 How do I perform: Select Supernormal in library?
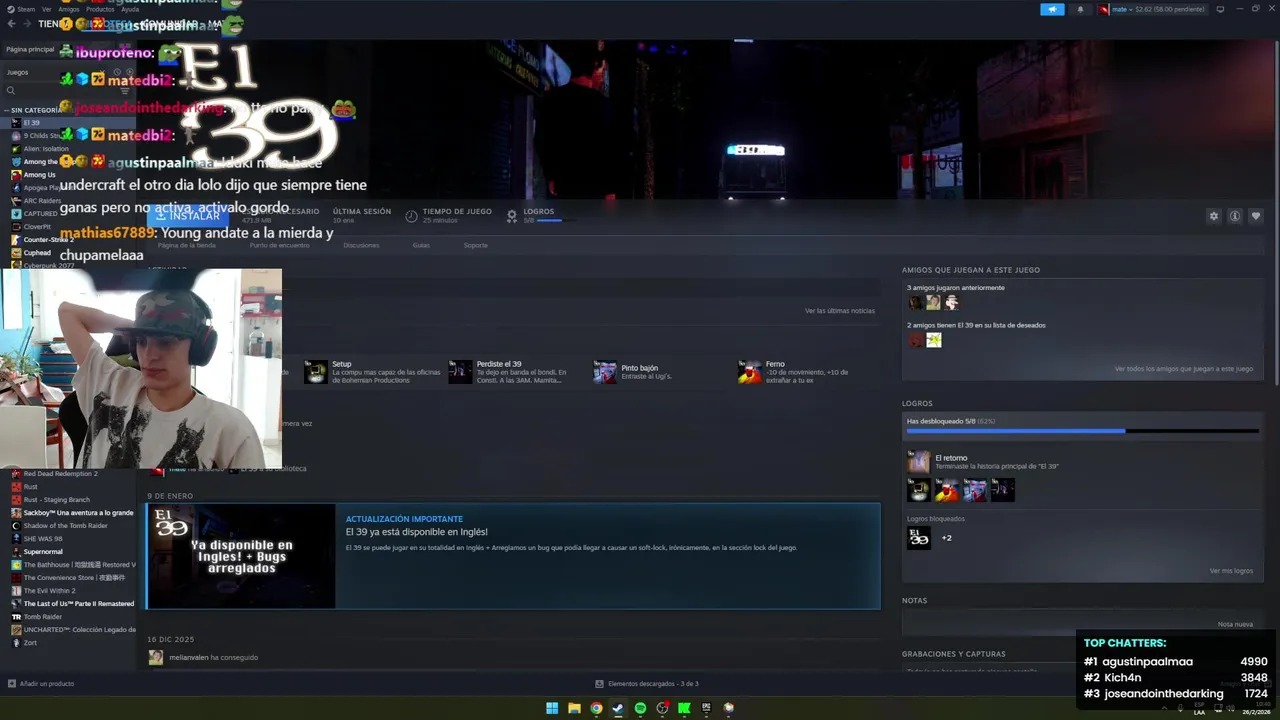coord(43,552)
